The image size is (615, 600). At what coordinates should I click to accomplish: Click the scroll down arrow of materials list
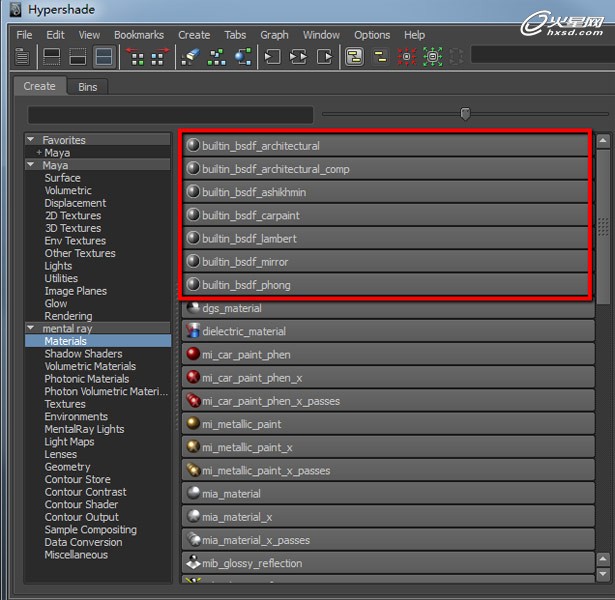[603, 574]
